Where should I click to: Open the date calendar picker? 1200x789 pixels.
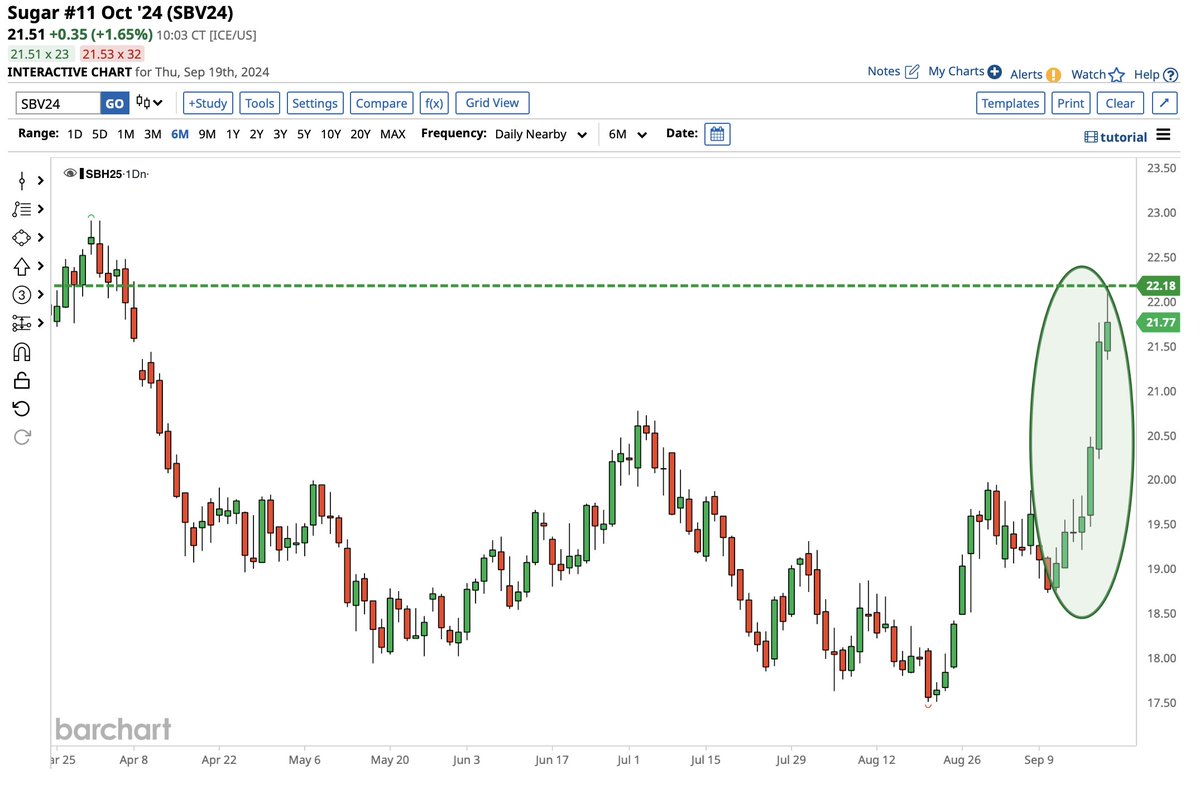(x=717, y=134)
